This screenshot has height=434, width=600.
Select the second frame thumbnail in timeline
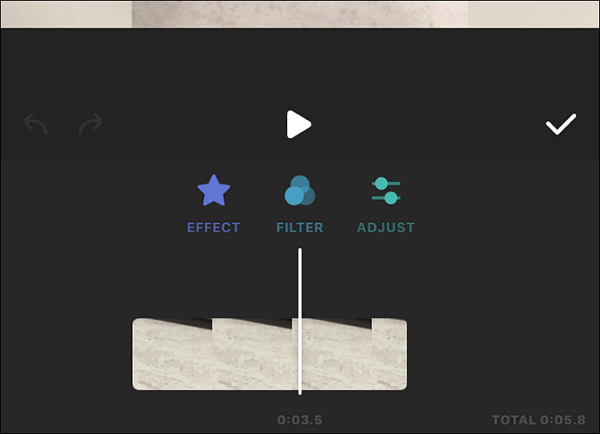[252, 354]
